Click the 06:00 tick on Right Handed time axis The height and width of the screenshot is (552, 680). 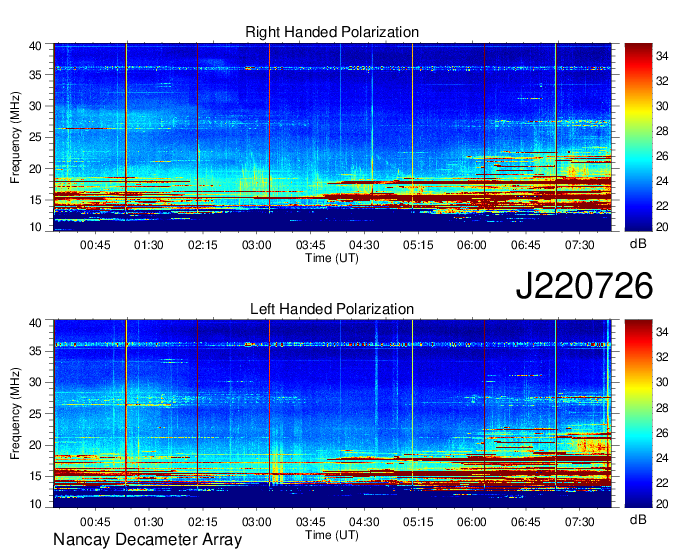coord(472,245)
